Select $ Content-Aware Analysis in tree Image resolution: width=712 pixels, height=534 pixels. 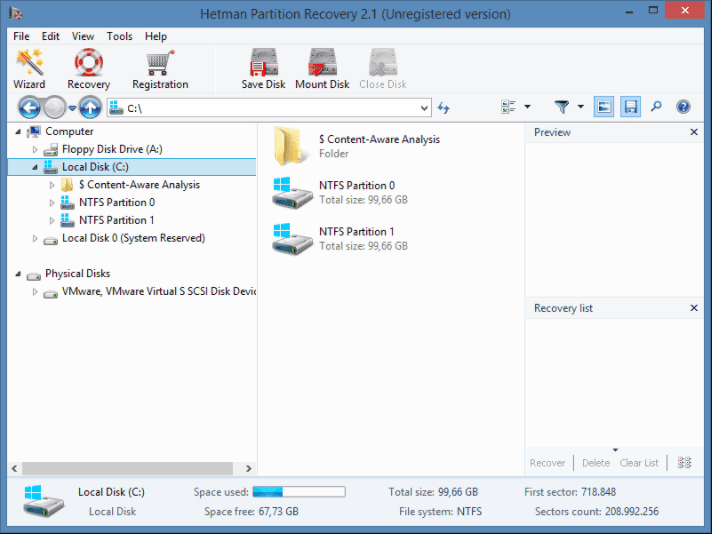[x=139, y=185]
